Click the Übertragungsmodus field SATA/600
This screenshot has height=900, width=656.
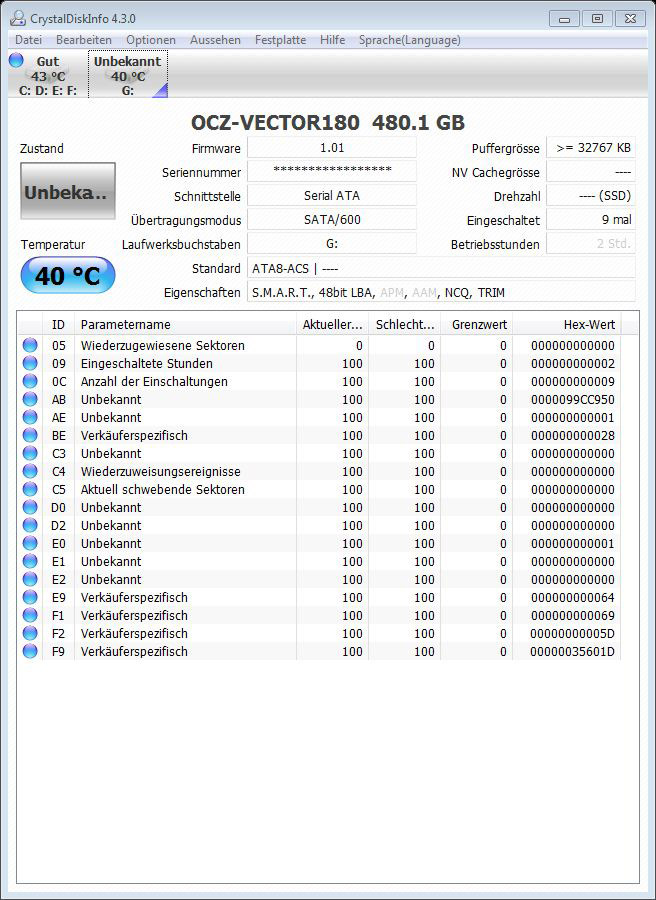(x=332, y=219)
